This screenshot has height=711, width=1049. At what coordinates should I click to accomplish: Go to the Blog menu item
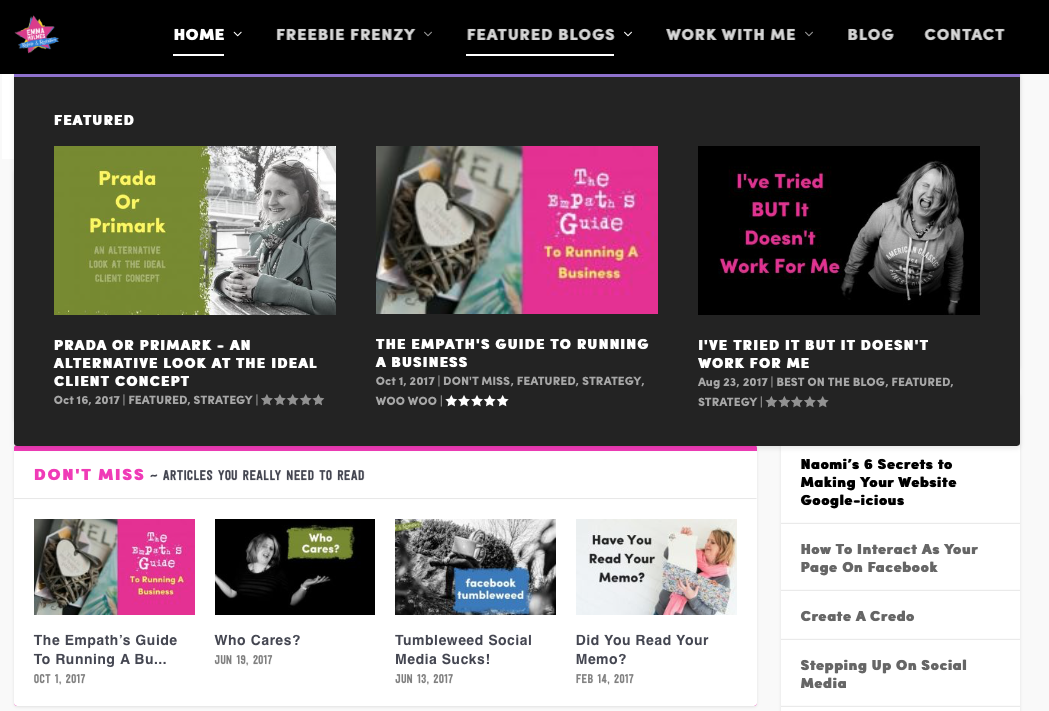pyautogui.click(x=870, y=35)
